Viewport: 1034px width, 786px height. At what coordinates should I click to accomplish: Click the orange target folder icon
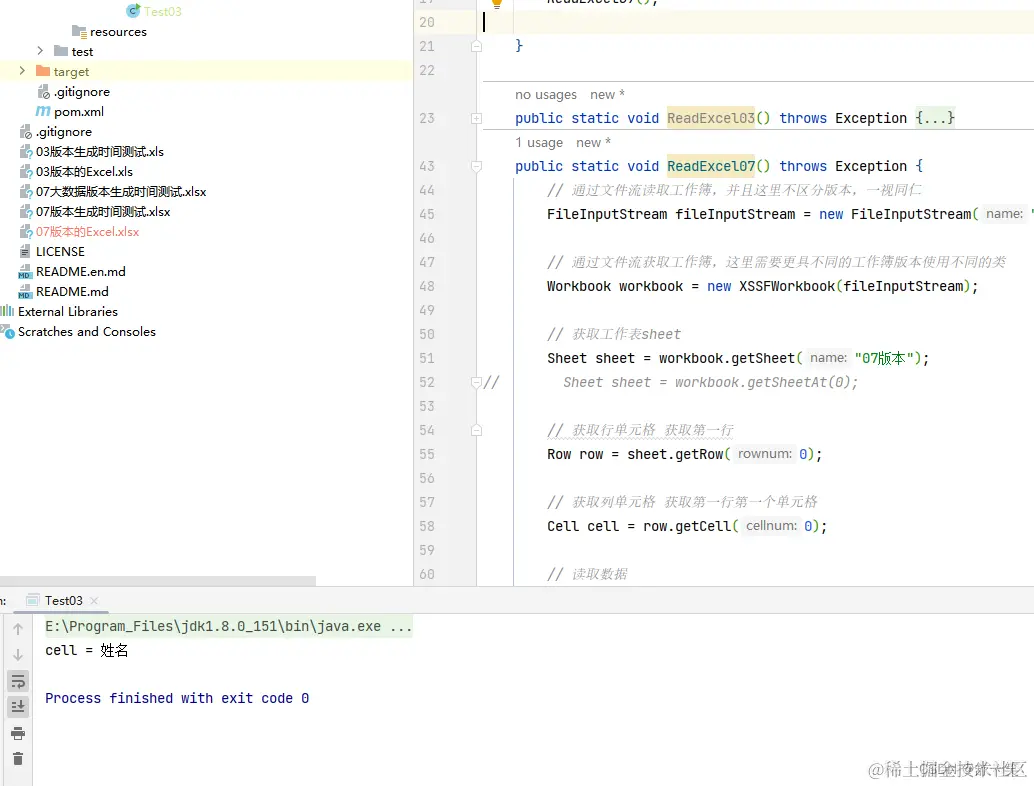point(43,71)
